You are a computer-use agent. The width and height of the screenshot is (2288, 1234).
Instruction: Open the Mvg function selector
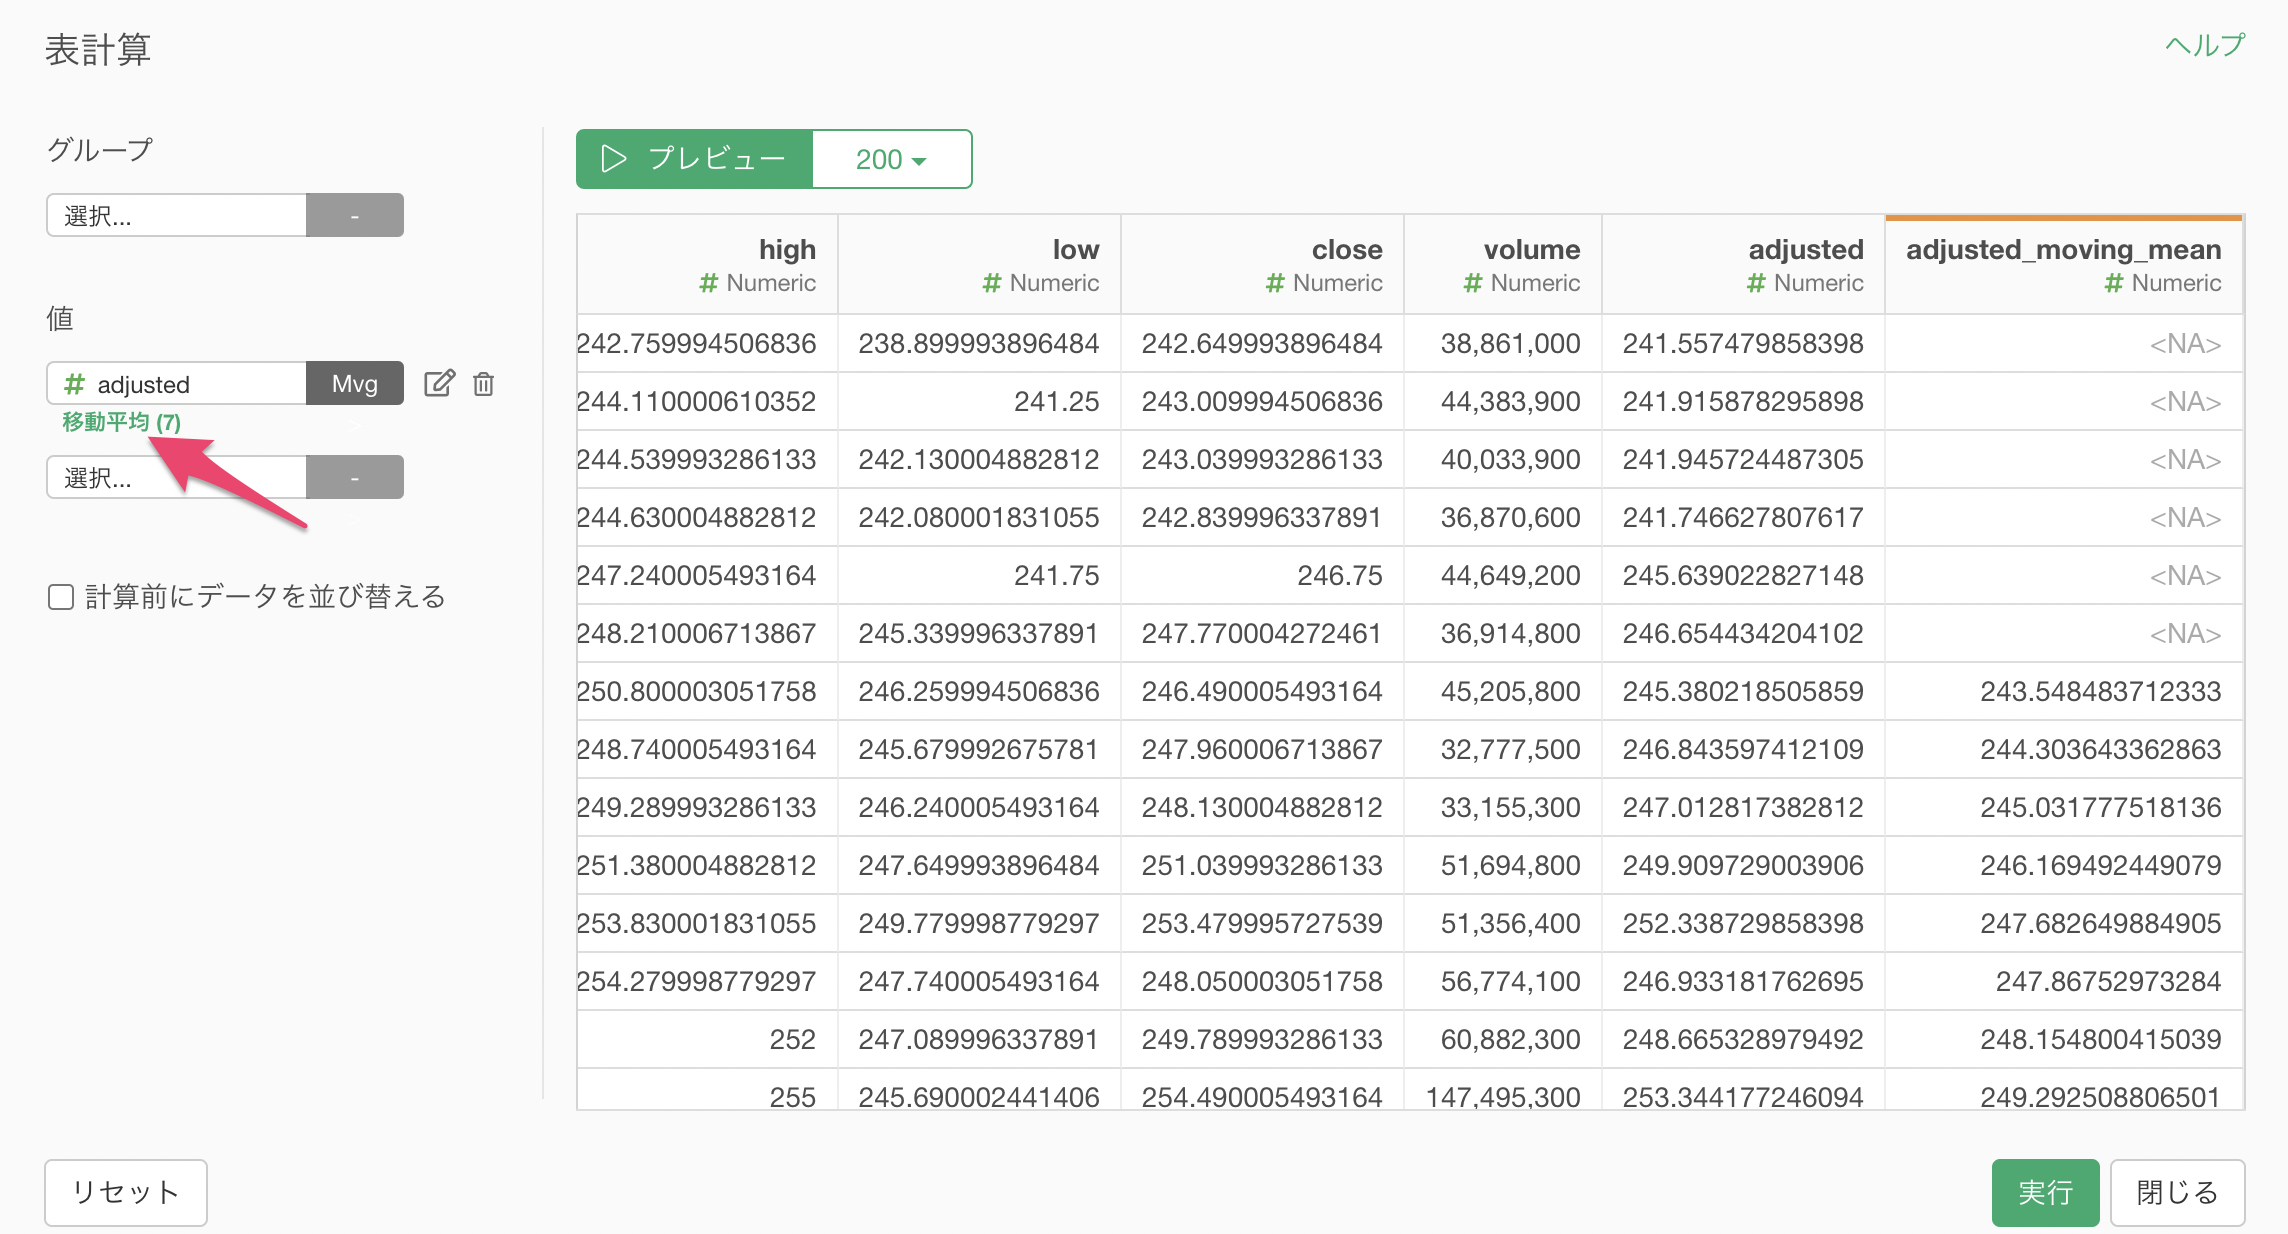tap(354, 384)
